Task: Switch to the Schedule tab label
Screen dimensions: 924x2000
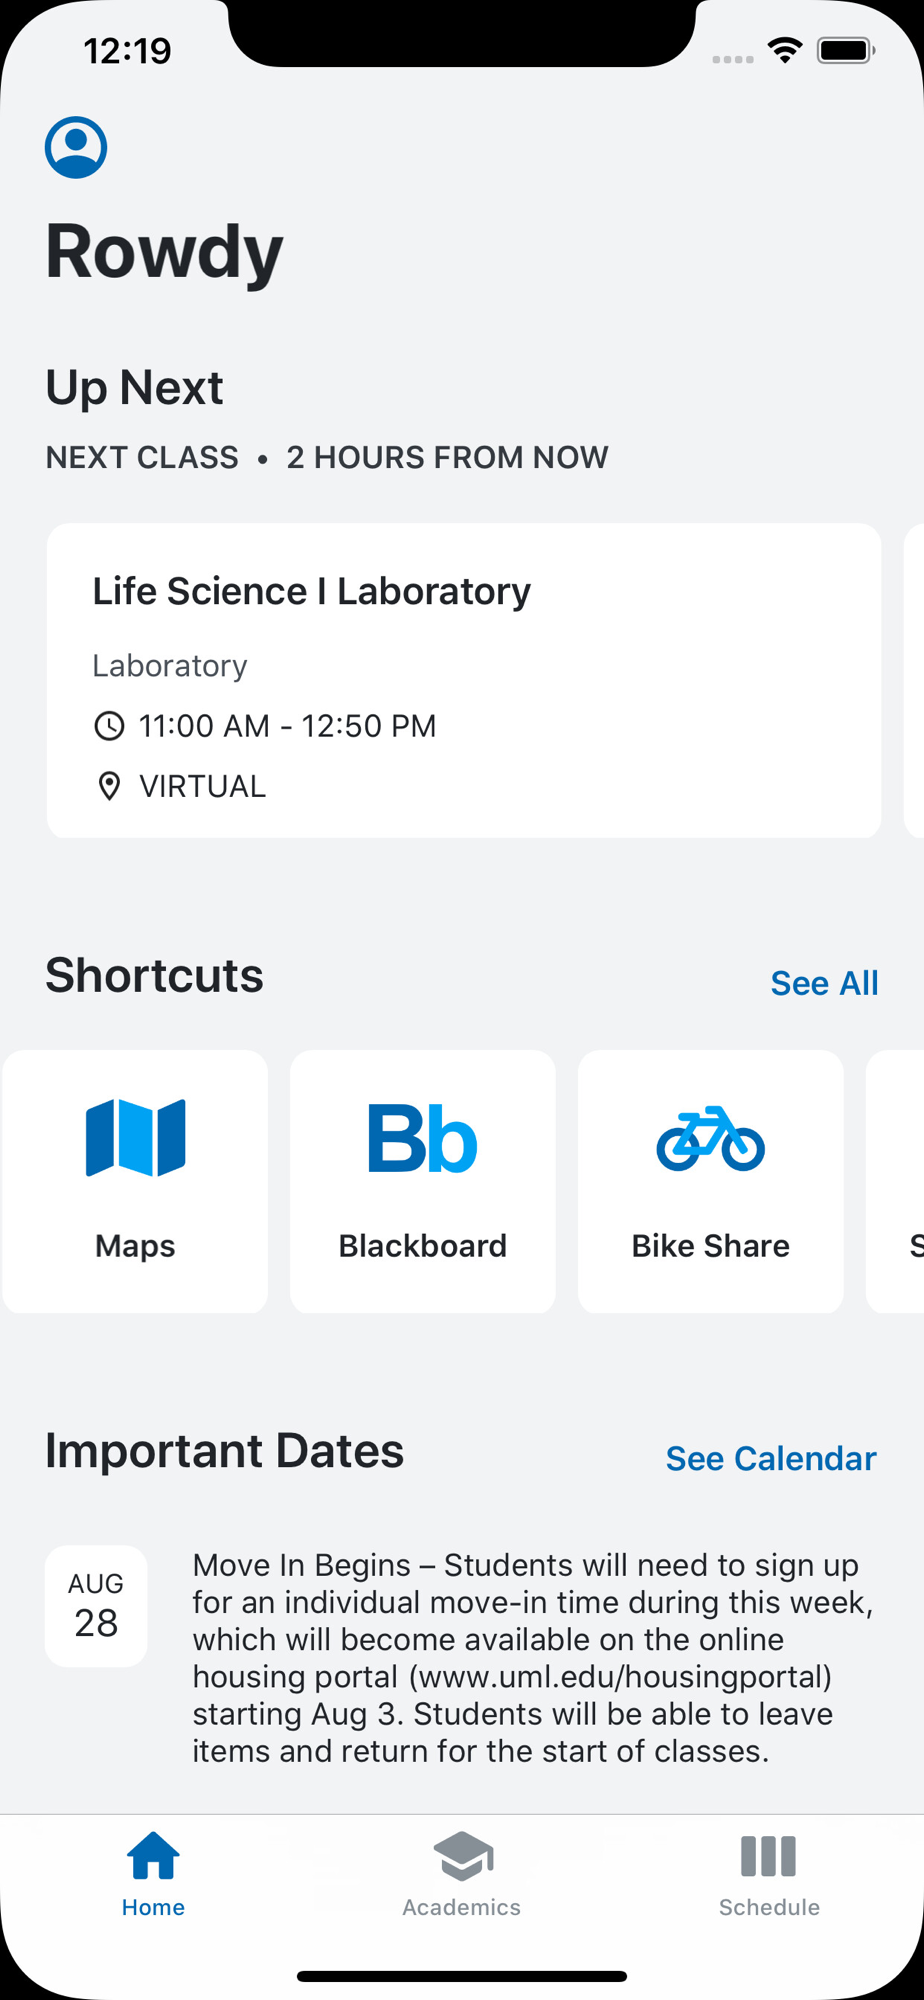Action: pyautogui.click(x=769, y=1907)
